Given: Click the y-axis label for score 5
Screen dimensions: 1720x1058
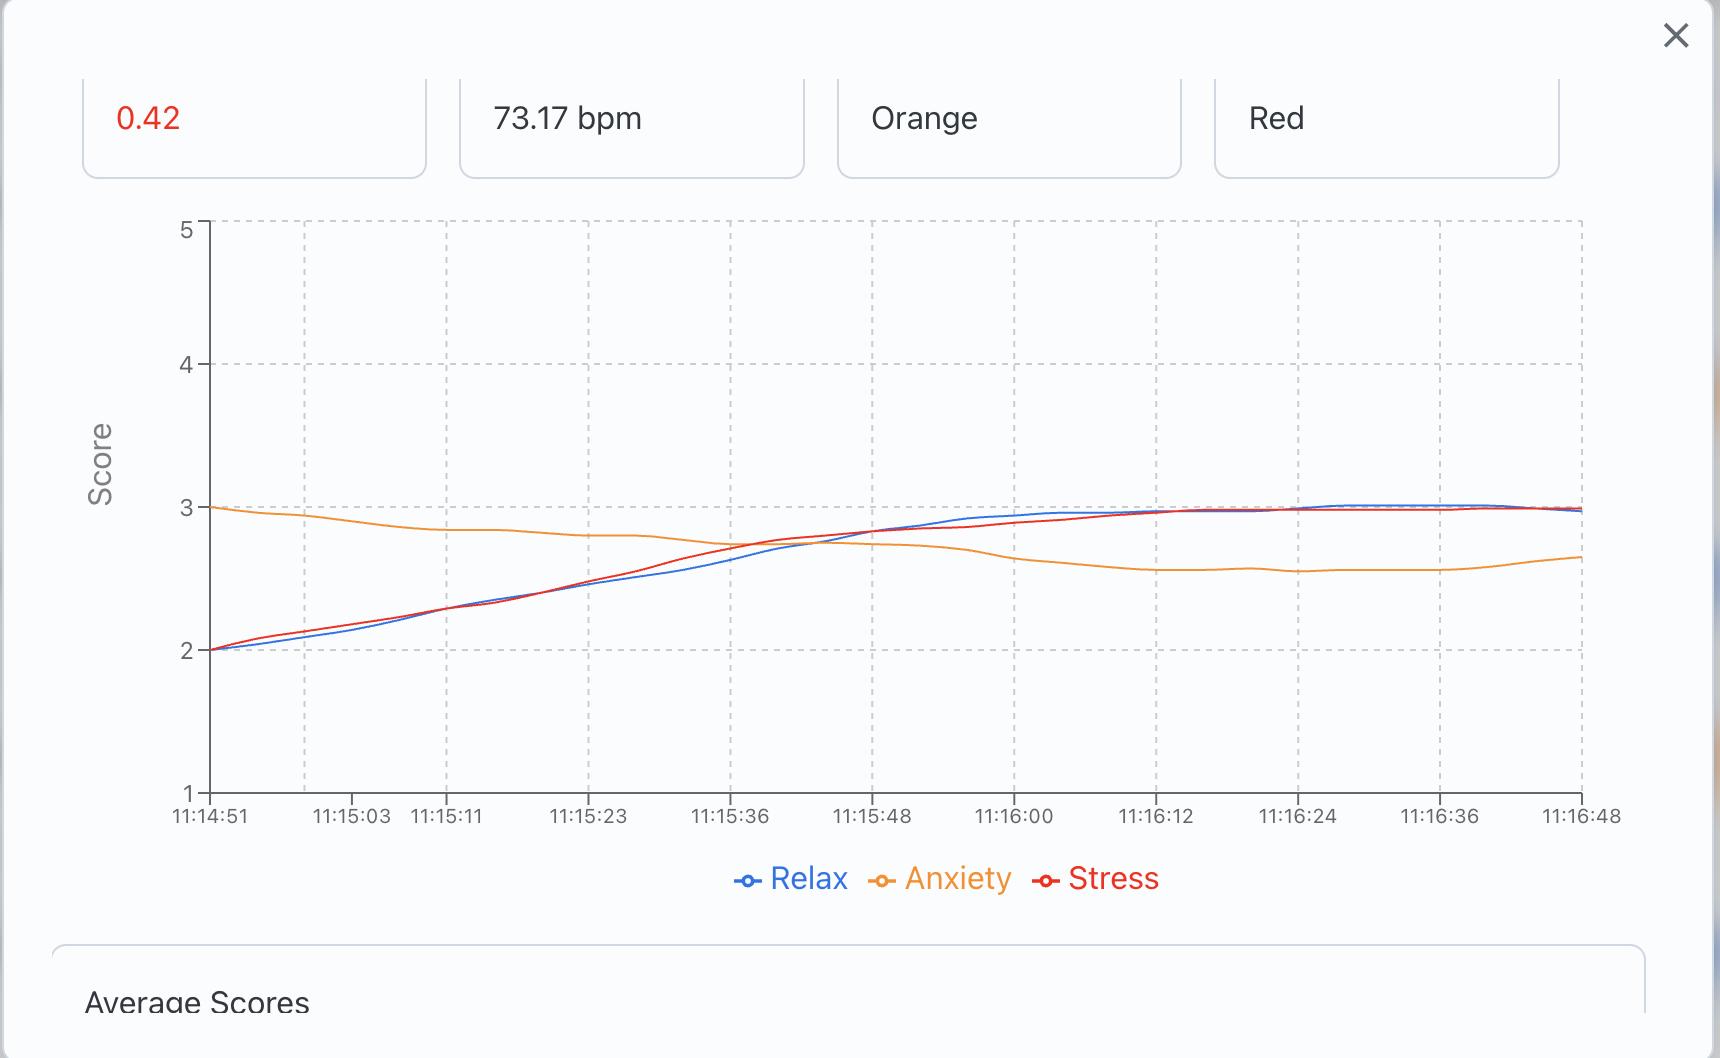Looking at the screenshot, I should pos(186,230).
